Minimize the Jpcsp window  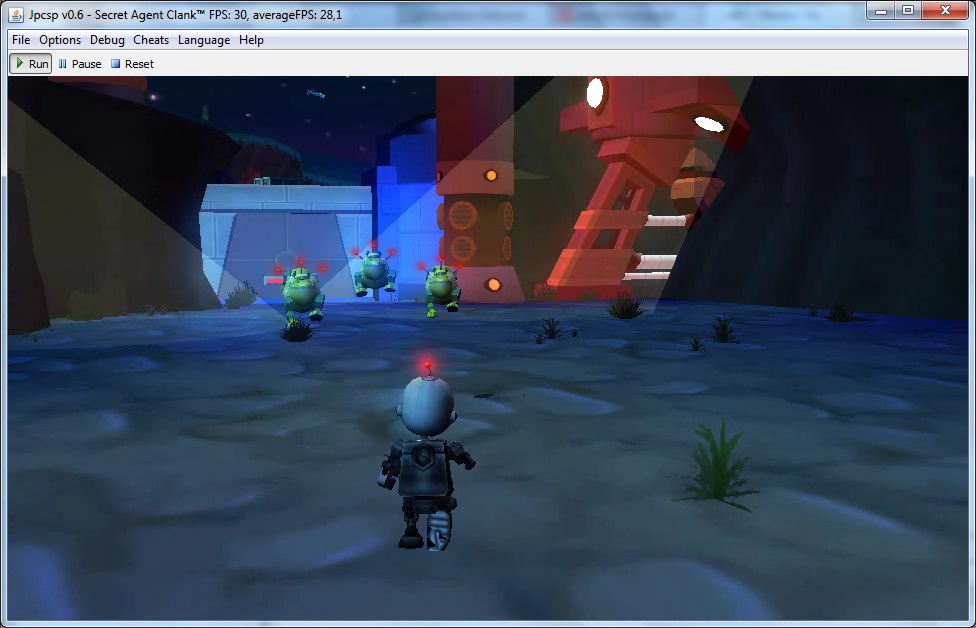pos(881,11)
